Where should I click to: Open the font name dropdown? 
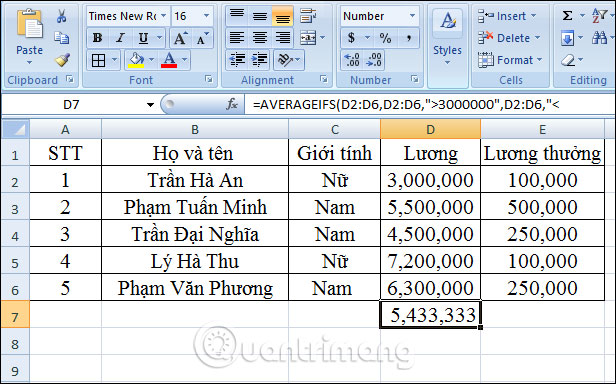(x=163, y=16)
